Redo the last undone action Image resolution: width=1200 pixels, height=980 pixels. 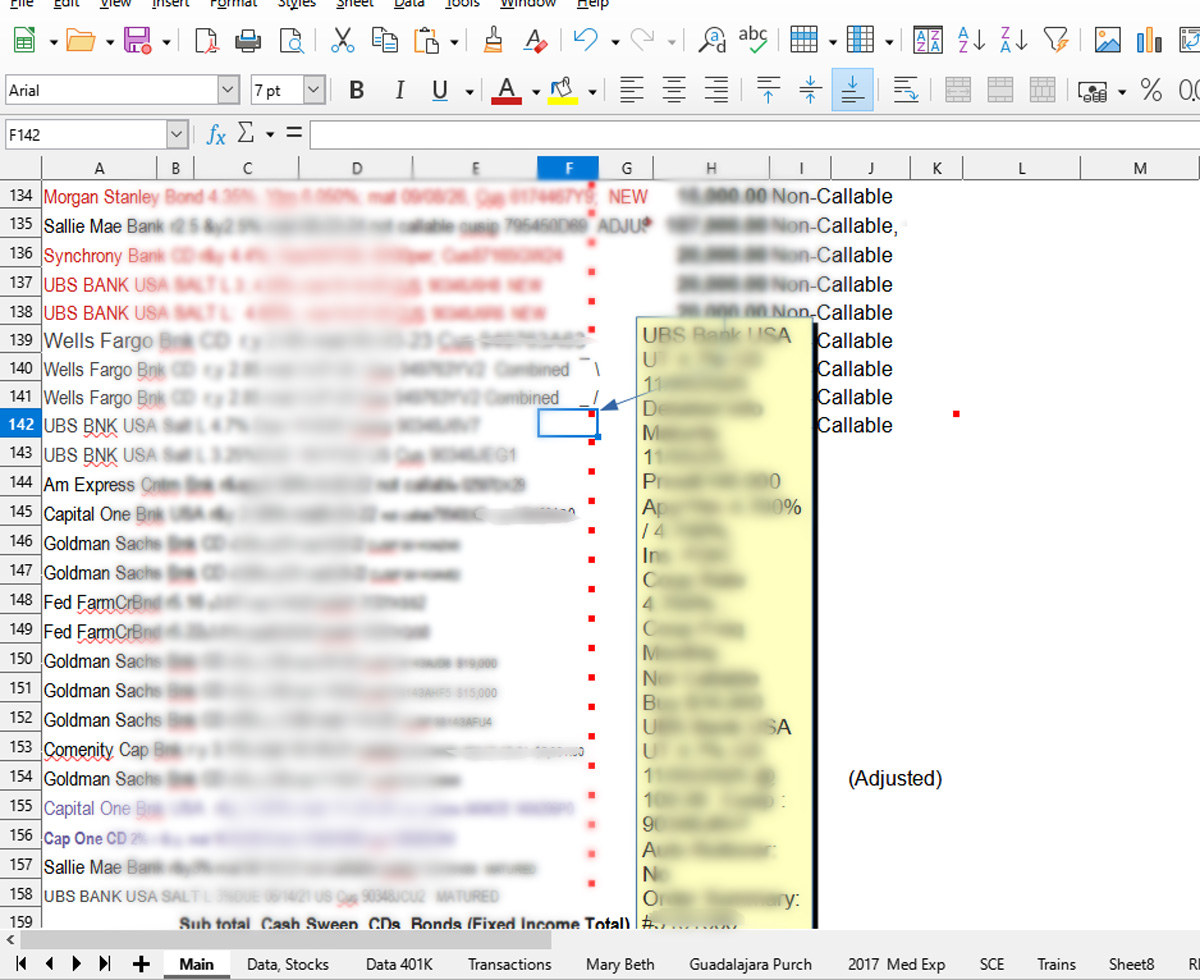[x=642, y=40]
